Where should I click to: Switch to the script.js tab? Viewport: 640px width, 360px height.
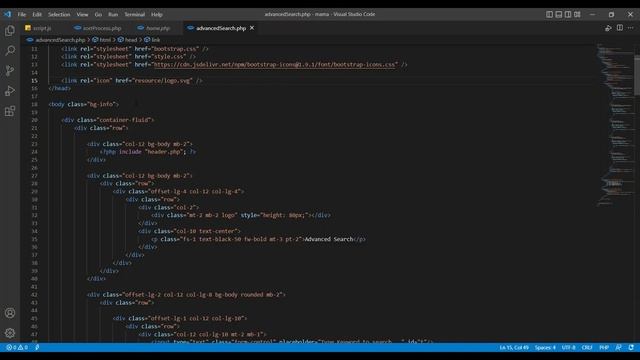pos(38,28)
